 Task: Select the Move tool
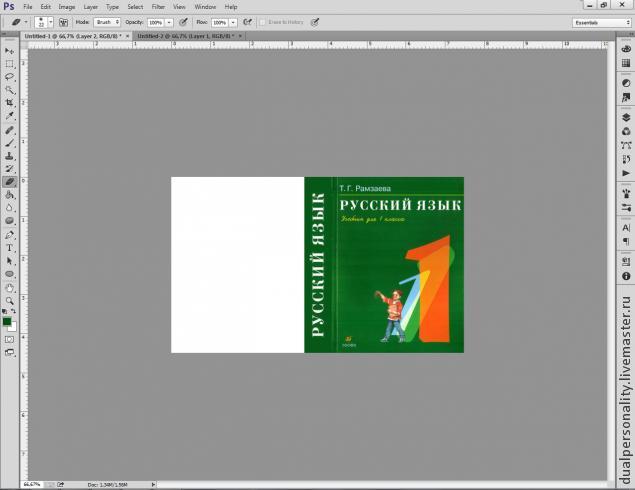(10, 50)
